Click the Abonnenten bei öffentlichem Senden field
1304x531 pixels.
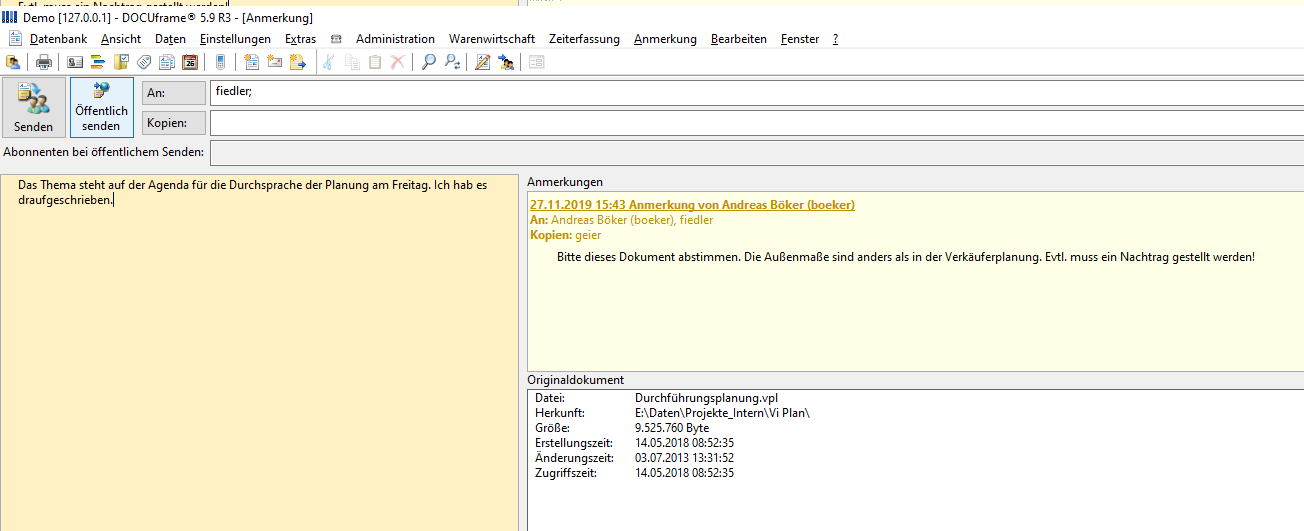(x=757, y=152)
